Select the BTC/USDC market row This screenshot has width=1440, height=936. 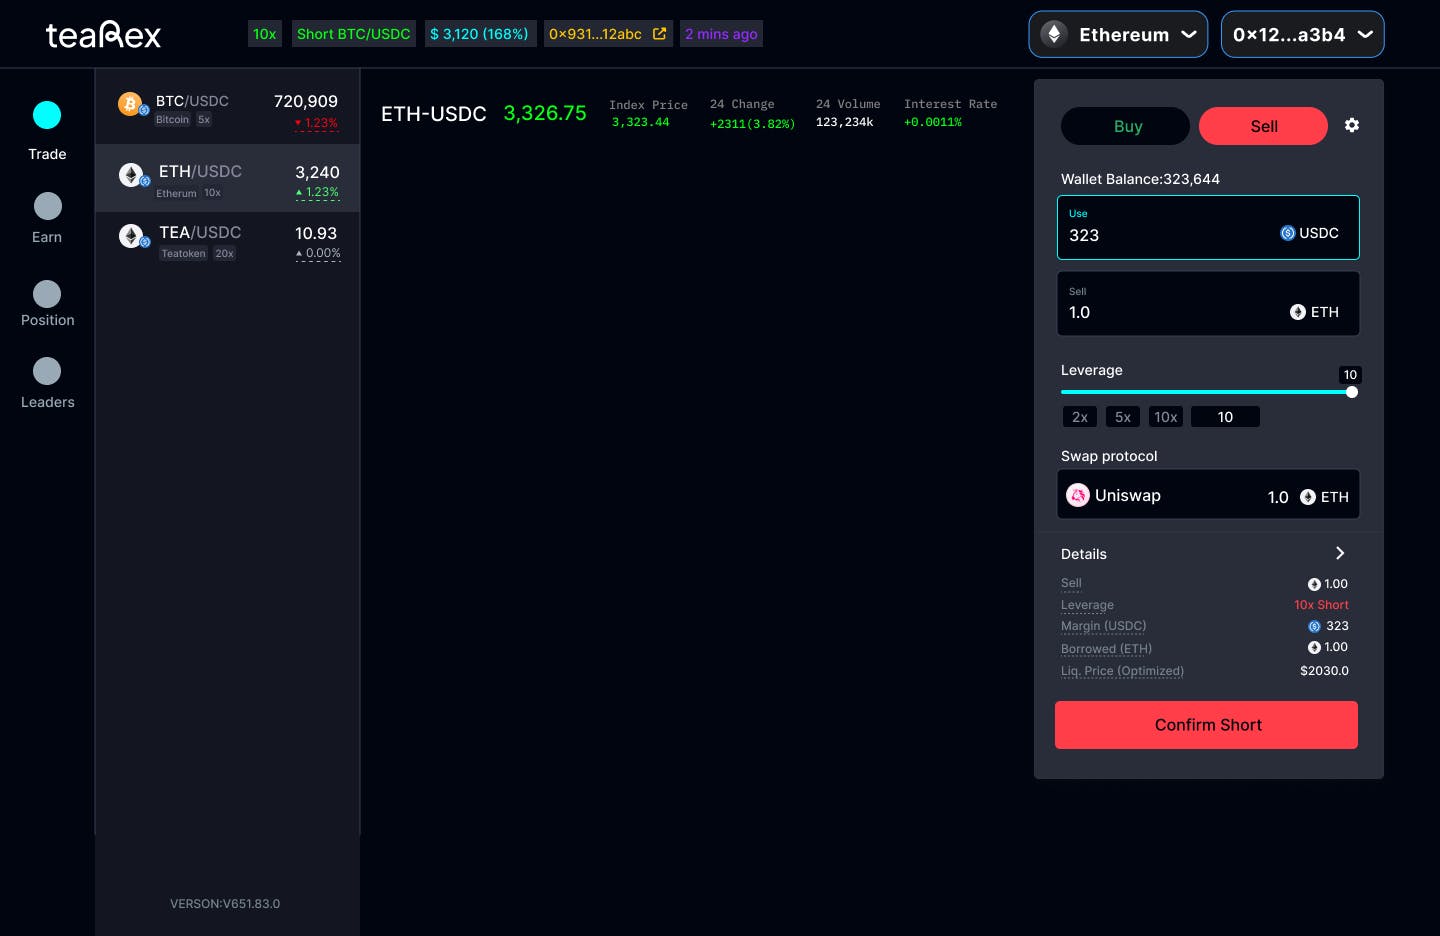pos(227,108)
